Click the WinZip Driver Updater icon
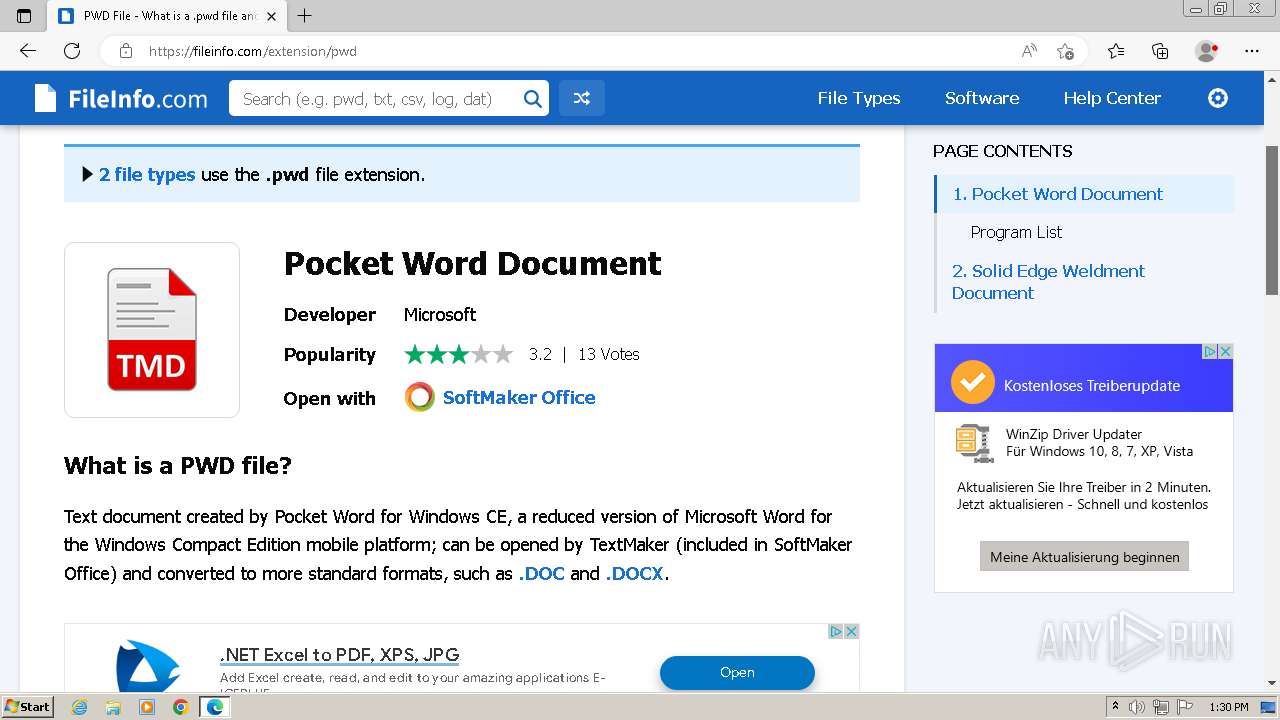The image size is (1280, 720). point(973,442)
